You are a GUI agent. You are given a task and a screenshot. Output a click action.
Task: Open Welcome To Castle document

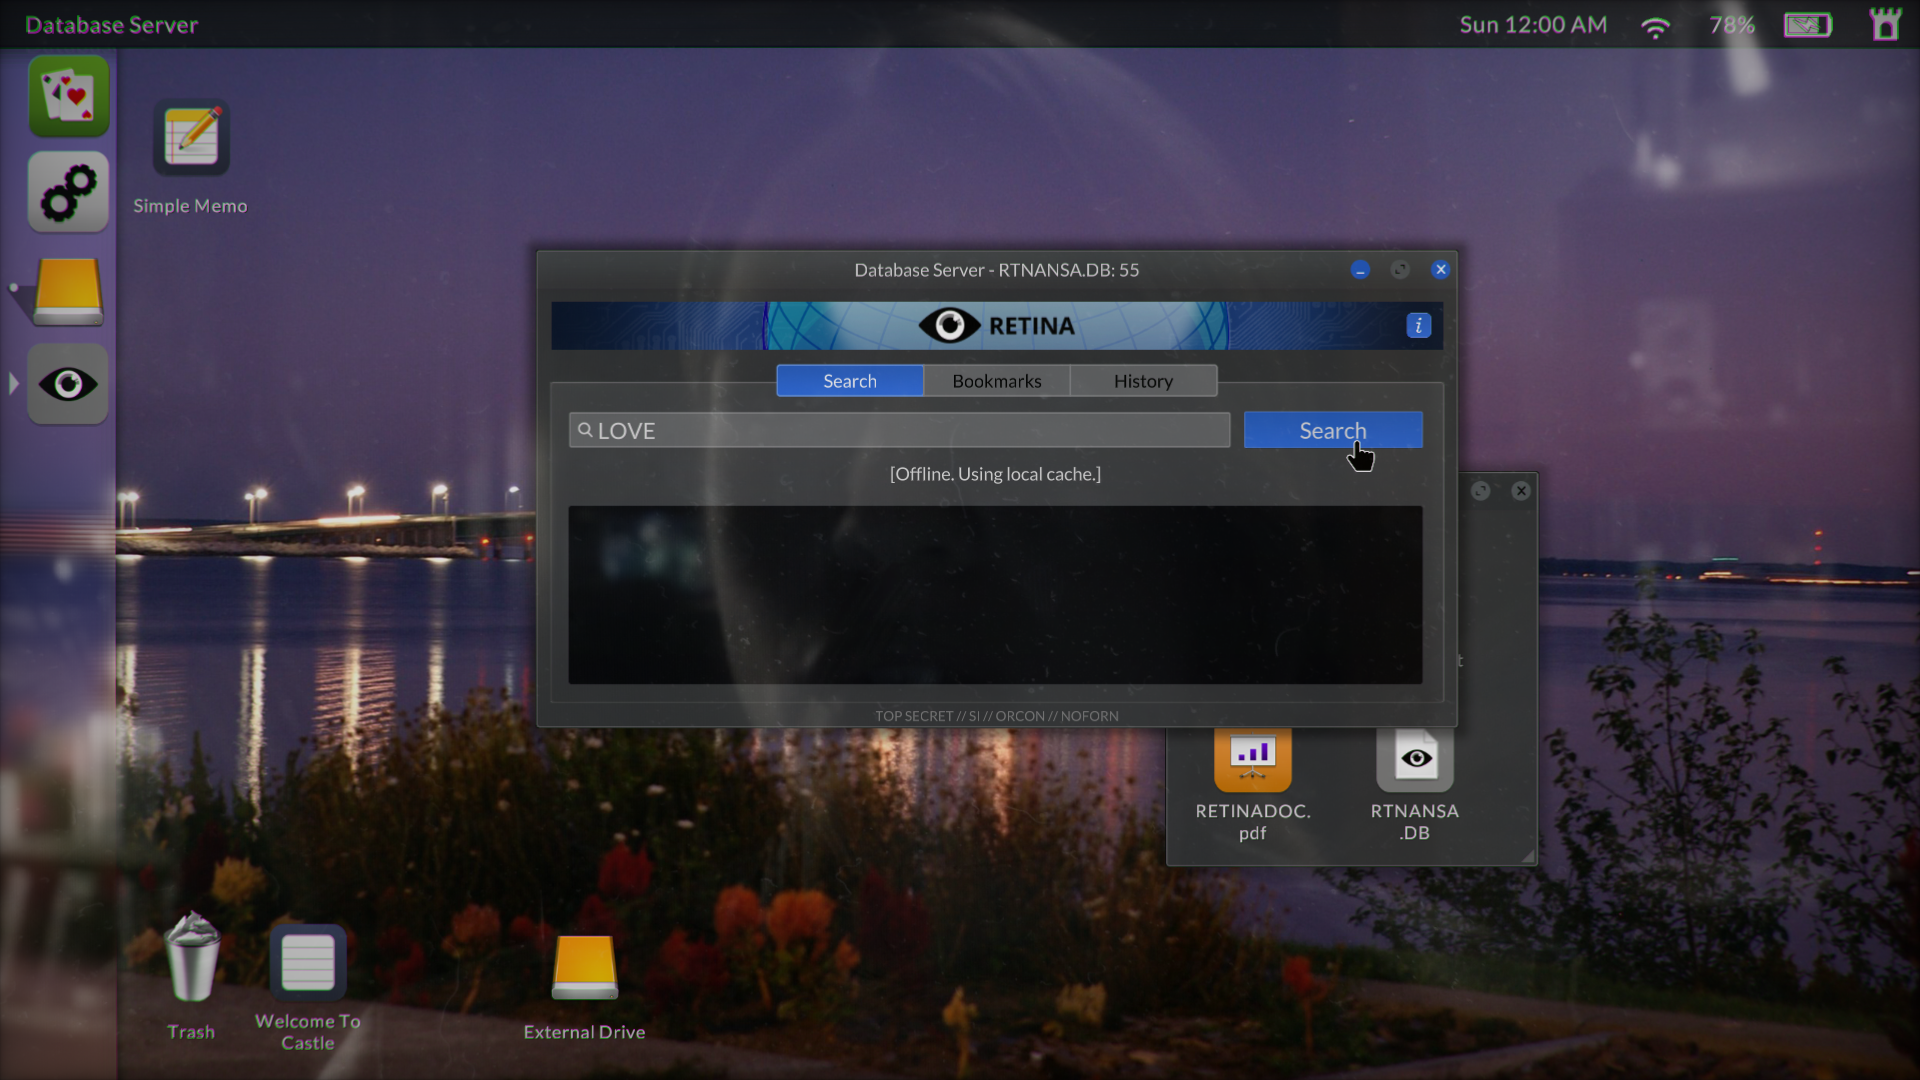click(x=308, y=962)
